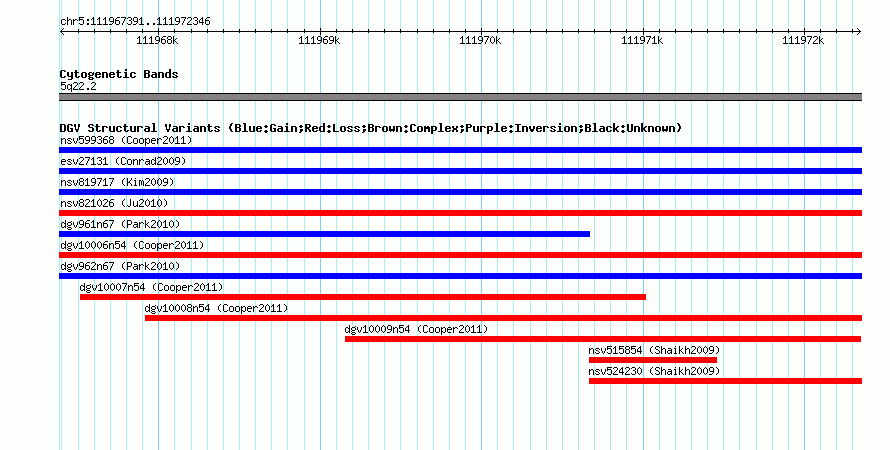Open the dgv10006n54 (Cooper2011) label

pyautogui.click(x=132, y=245)
